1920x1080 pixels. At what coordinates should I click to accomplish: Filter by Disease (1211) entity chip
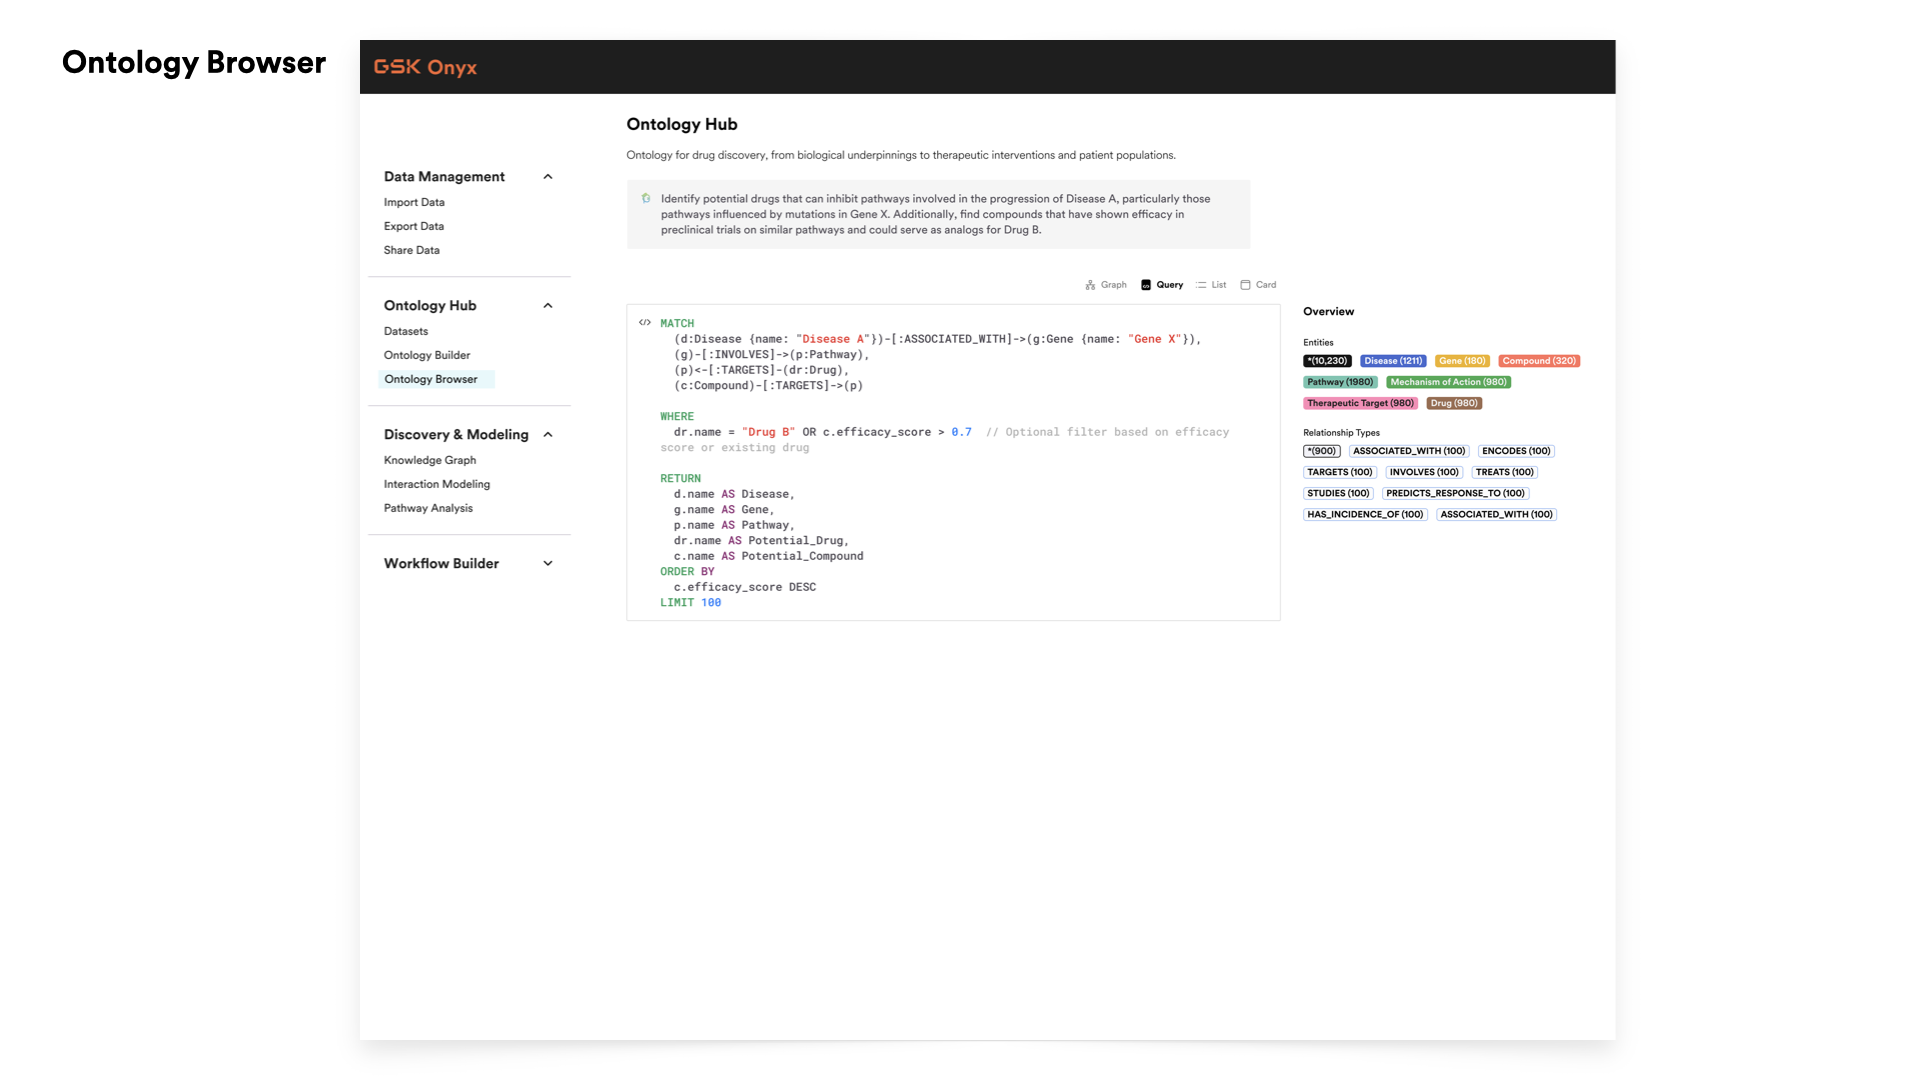(1393, 361)
